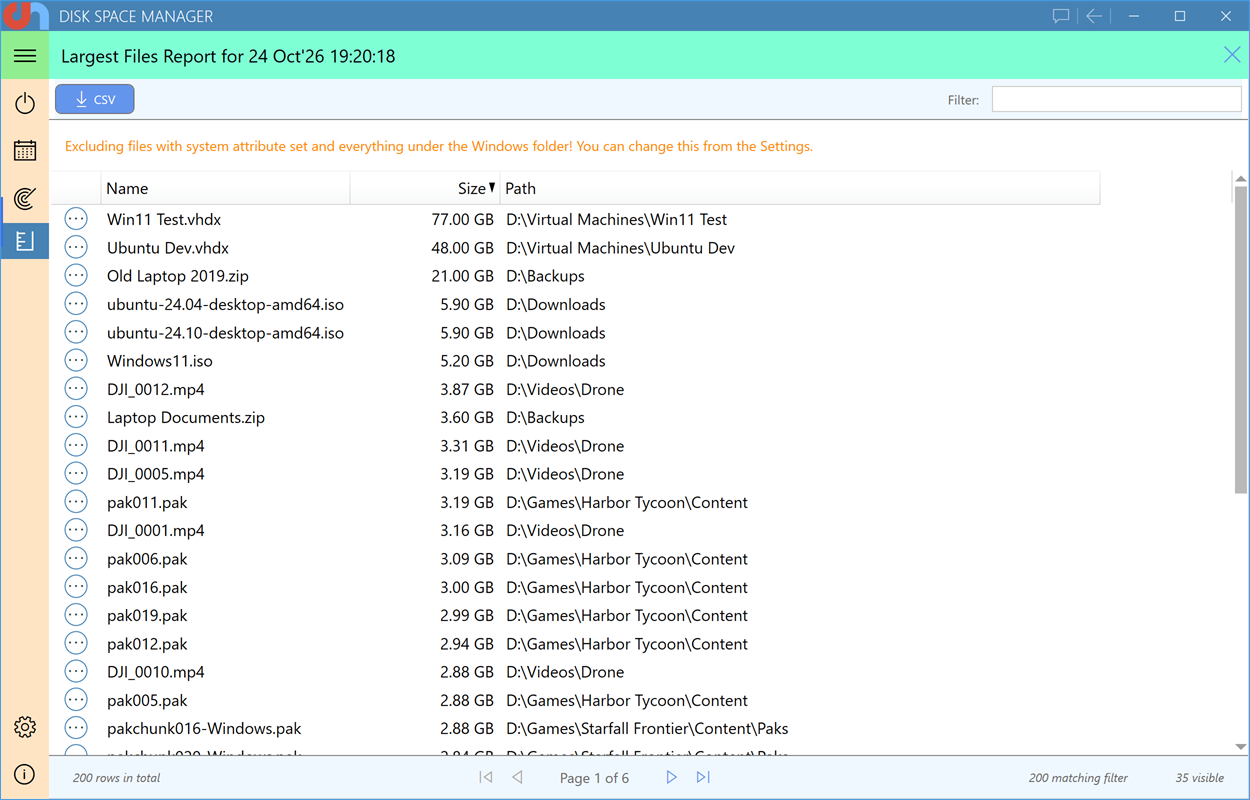1250x800 pixels.
Task: Open actions menu for pak019.pak
Action: [x=76, y=615]
